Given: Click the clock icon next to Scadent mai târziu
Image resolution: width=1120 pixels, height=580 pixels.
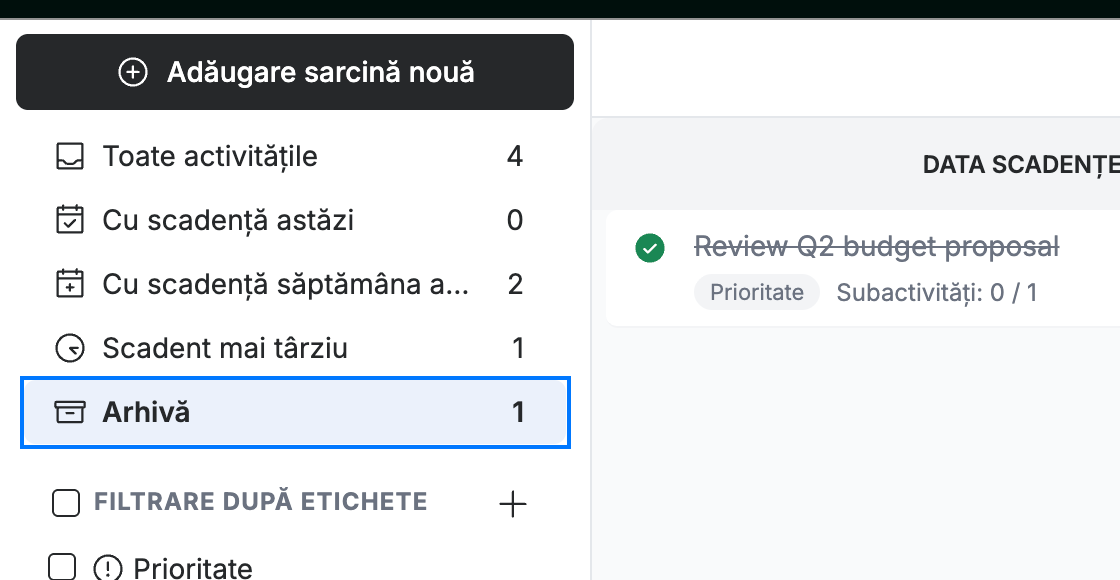Looking at the screenshot, I should coord(70,349).
